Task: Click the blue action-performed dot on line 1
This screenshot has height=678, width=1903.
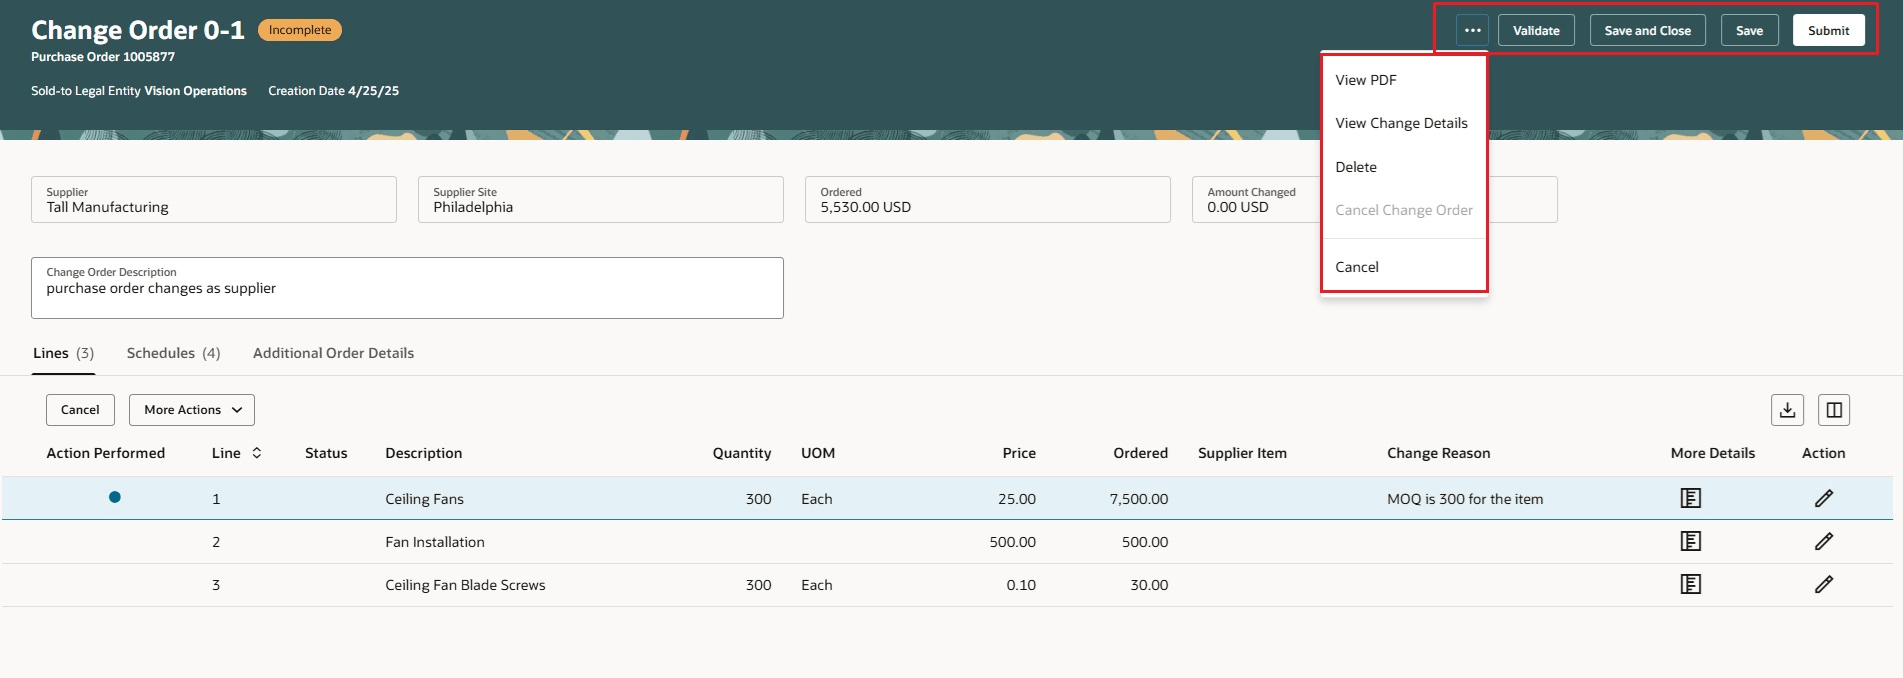Action: [x=115, y=497]
